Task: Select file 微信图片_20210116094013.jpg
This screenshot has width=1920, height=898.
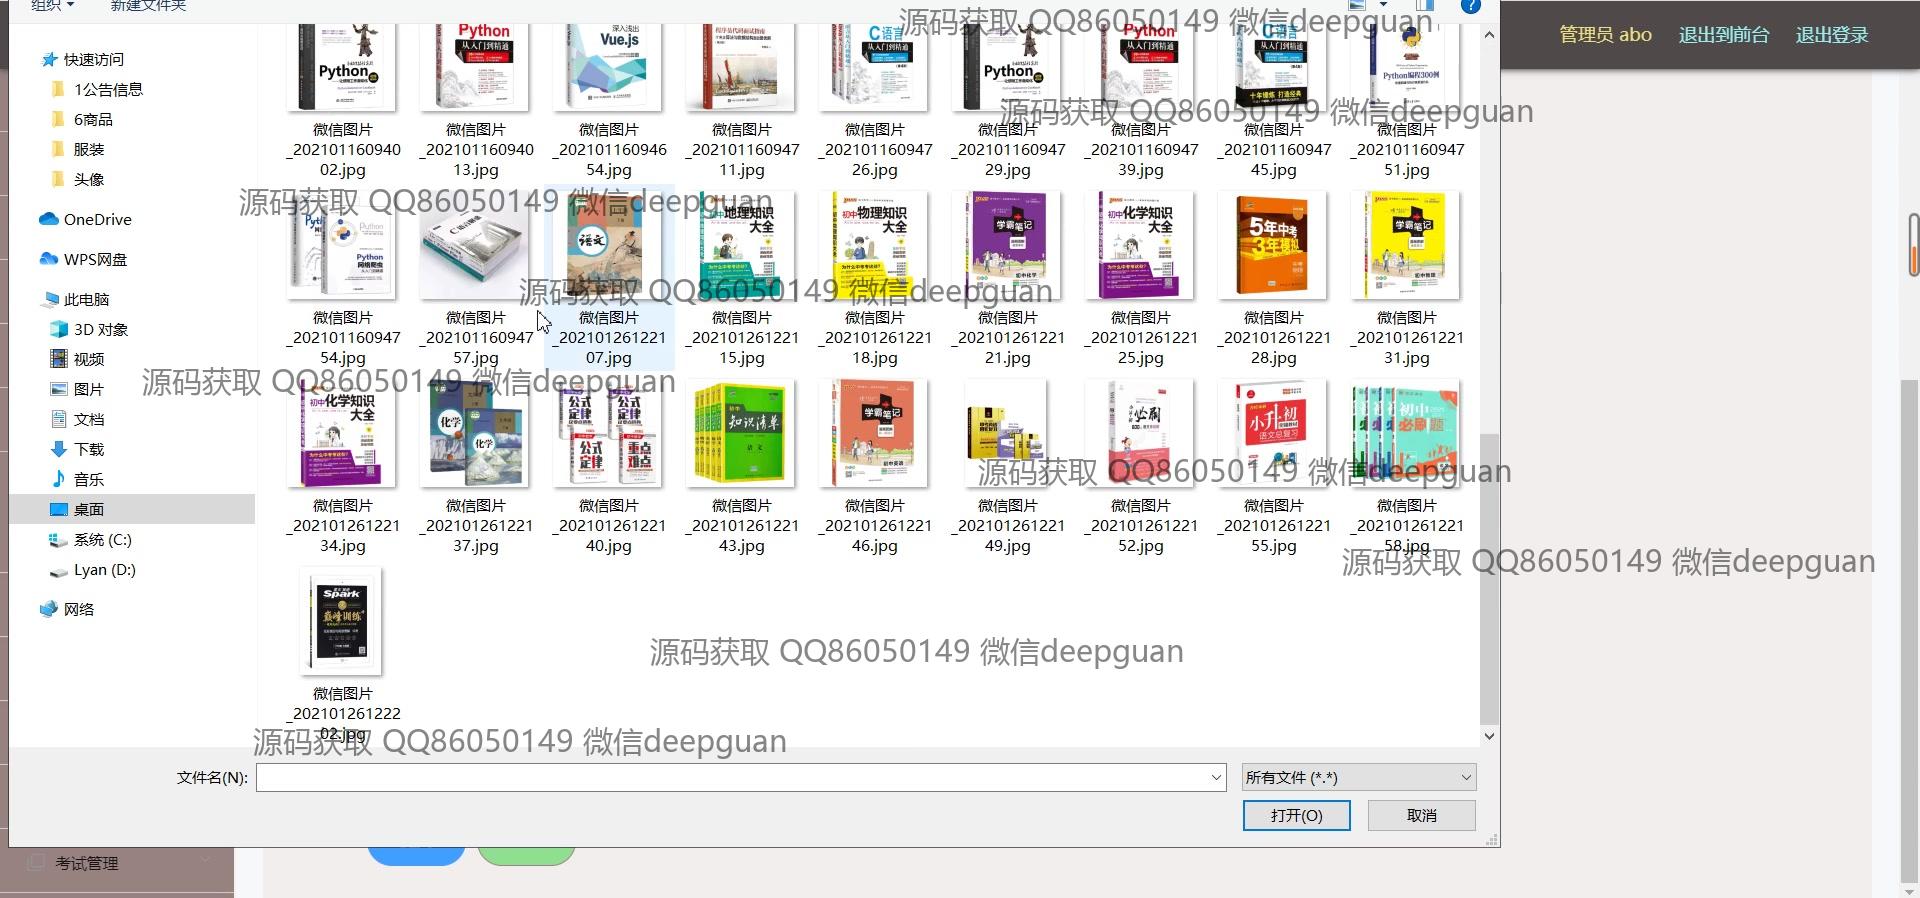Action: [x=476, y=100]
